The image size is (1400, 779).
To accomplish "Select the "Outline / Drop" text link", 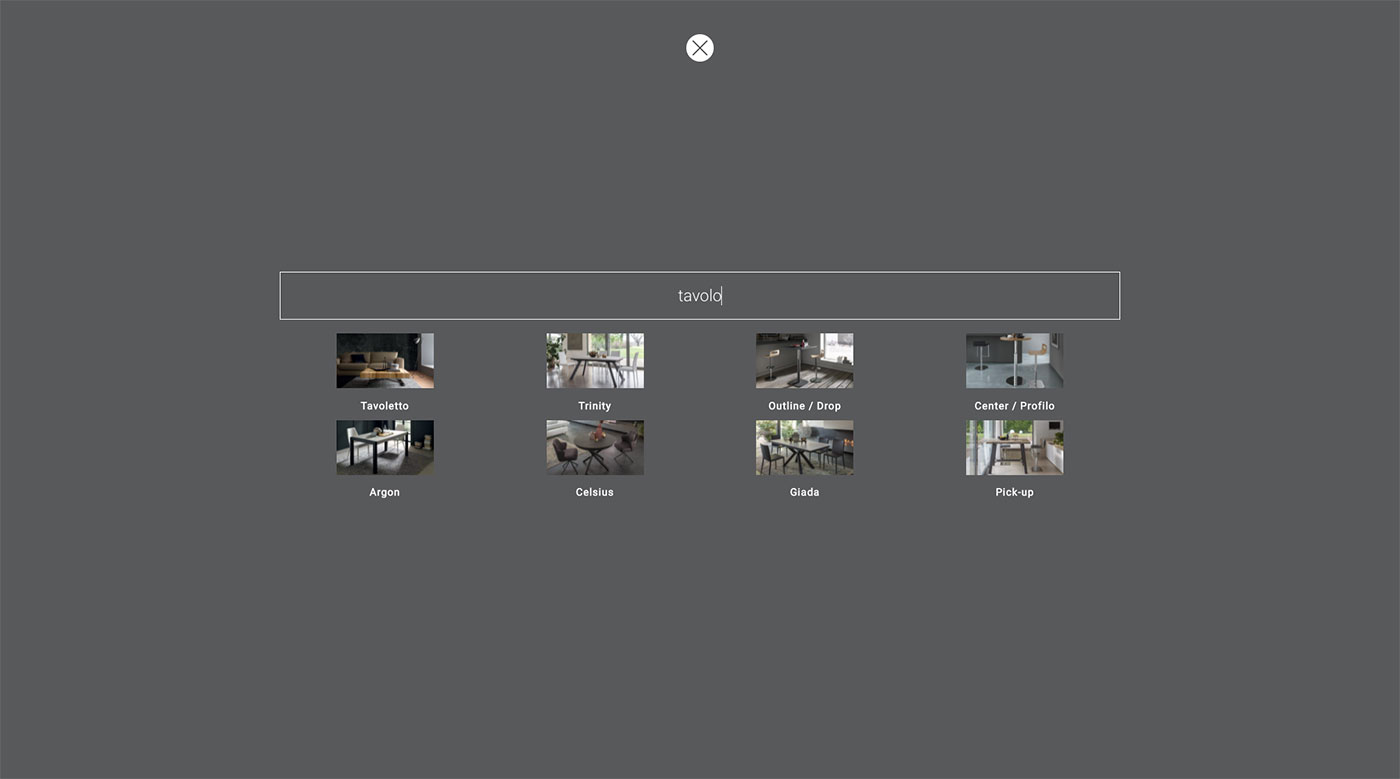I will tap(805, 406).
